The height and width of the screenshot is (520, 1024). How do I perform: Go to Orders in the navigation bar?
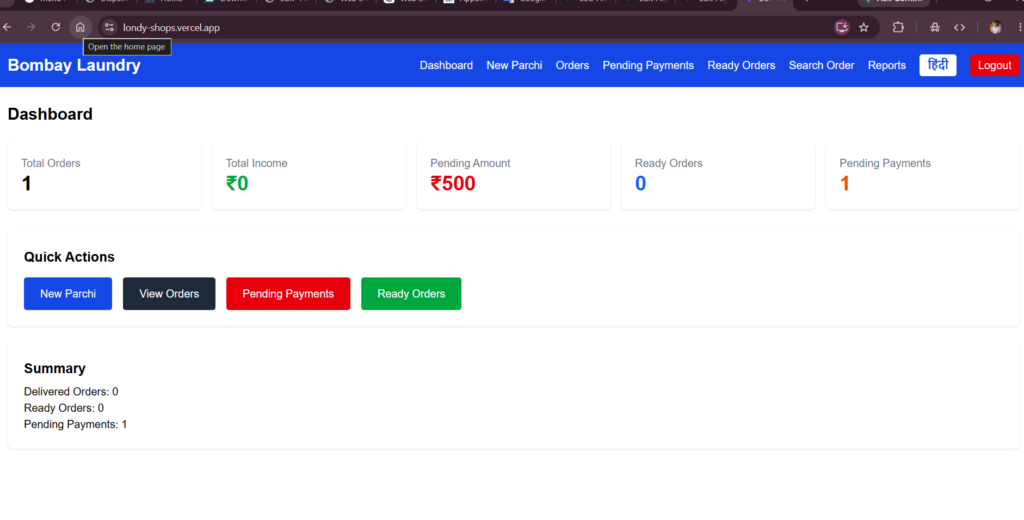tap(572, 65)
